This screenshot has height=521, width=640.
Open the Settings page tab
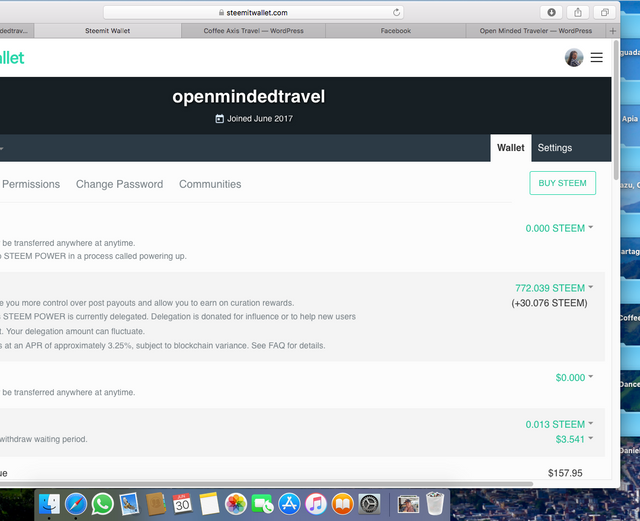click(555, 148)
